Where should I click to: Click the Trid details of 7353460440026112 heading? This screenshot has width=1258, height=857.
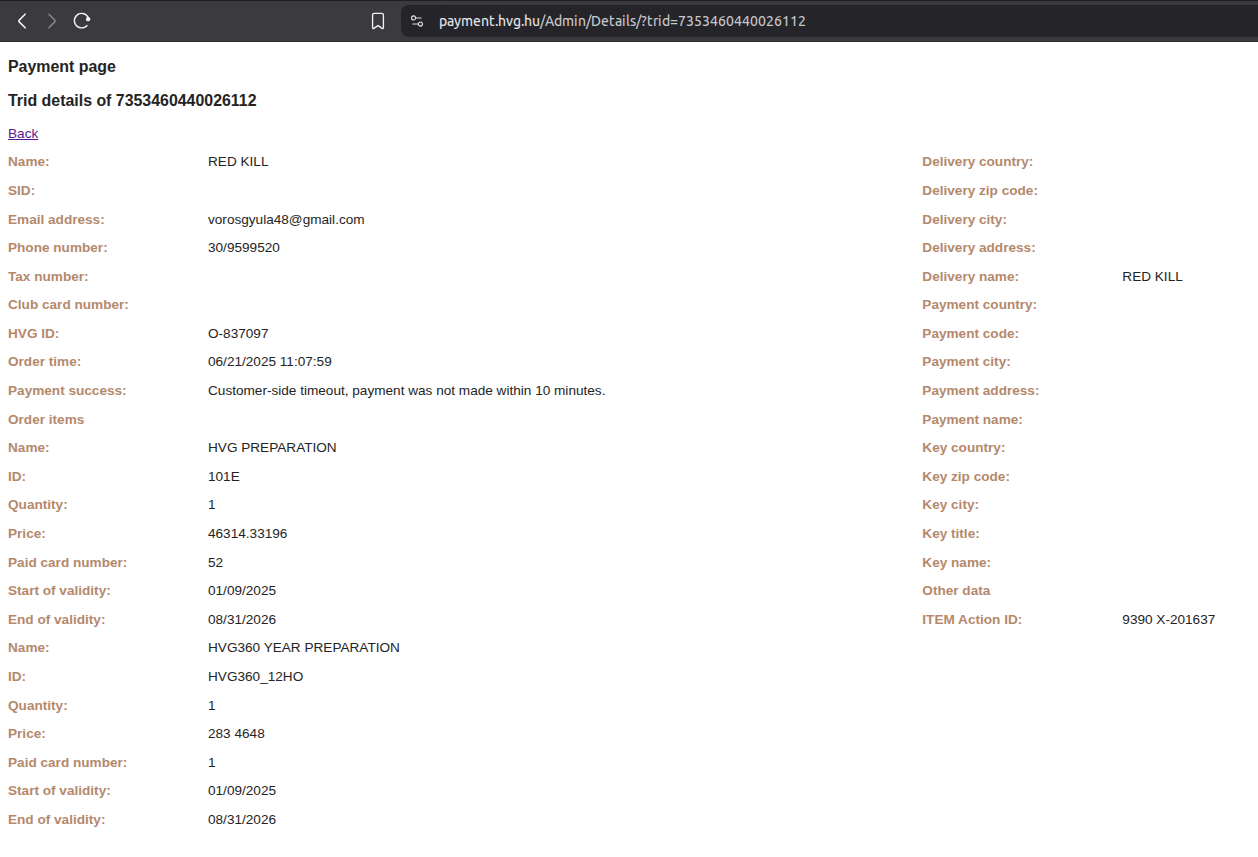132,101
